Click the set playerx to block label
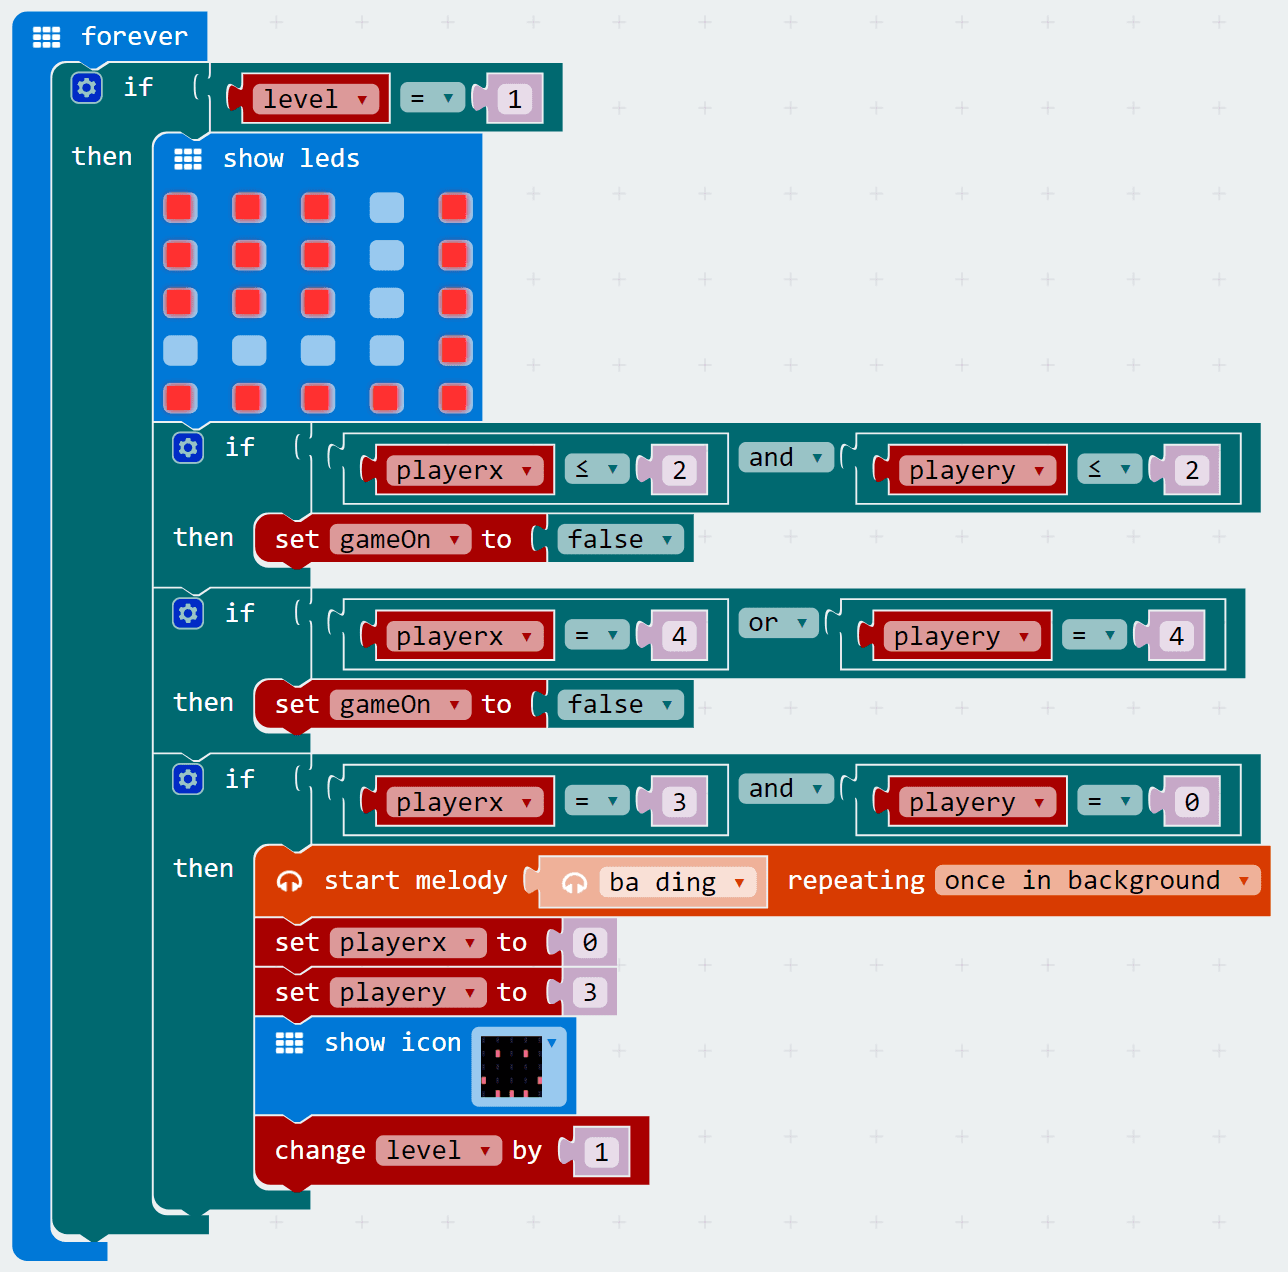The image size is (1288, 1272). pyautogui.click(x=296, y=943)
